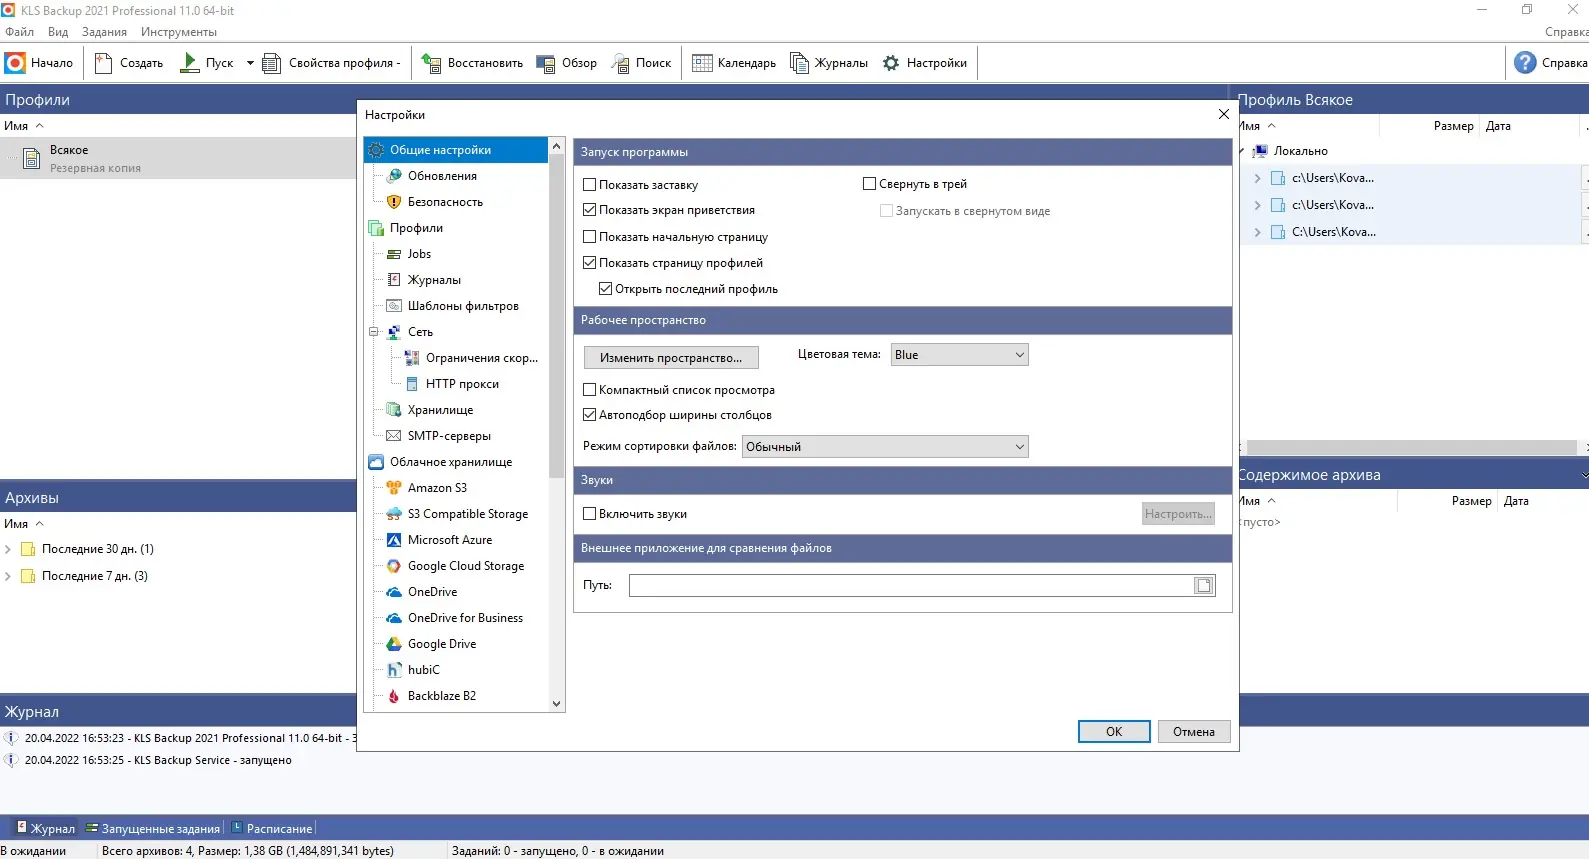The height and width of the screenshot is (859, 1589).
Task: Switch to Запущенные задания tab
Action: [153, 828]
